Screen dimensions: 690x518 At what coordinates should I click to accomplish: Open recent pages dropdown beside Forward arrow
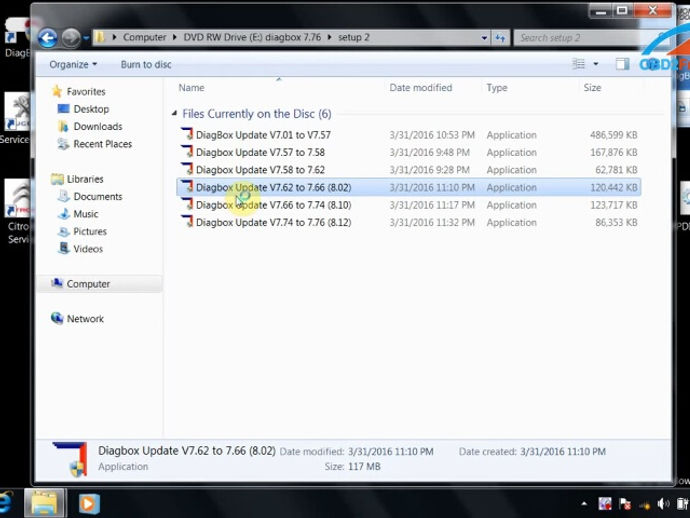(x=86, y=38)
